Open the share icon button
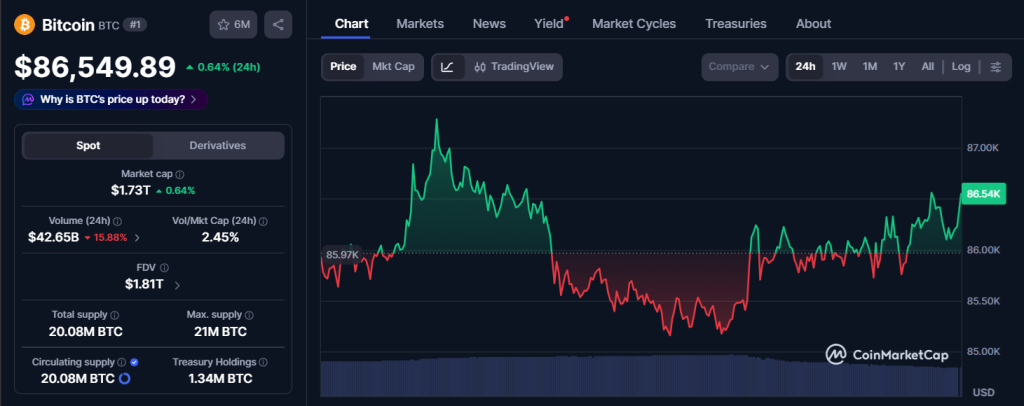 (278, 25)
